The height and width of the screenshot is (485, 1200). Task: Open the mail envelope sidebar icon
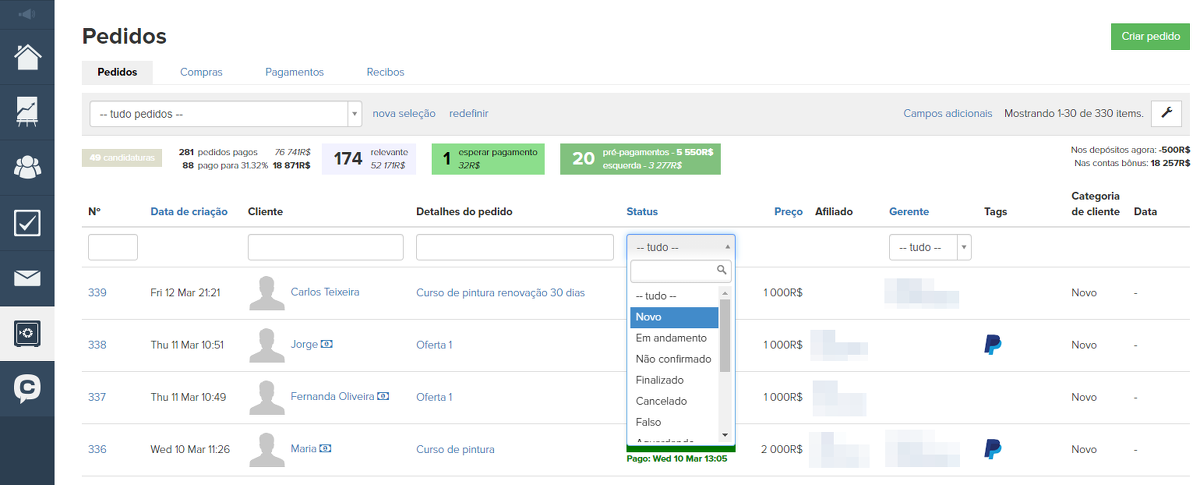[x=27, y=277]
